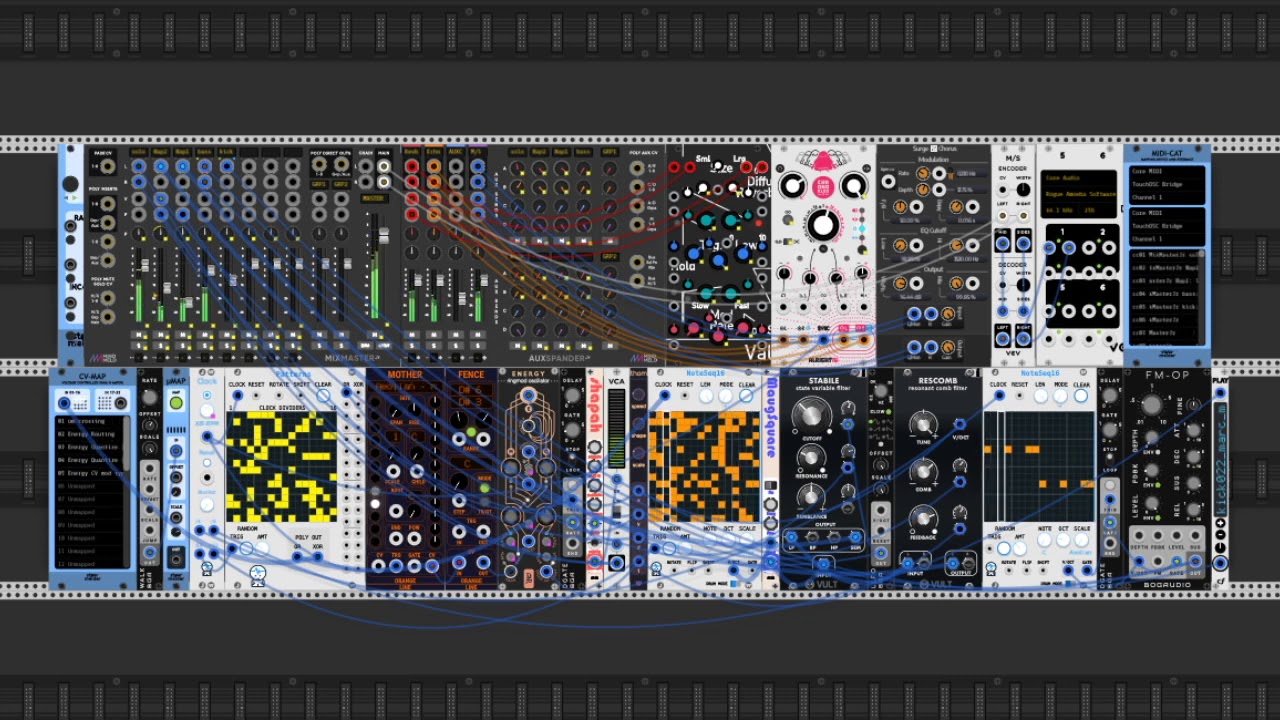The width and height of the screenshot is (1280, 720).
Task: Open the Core Audio driver selector on Audio module
Action: (1078, 178)
